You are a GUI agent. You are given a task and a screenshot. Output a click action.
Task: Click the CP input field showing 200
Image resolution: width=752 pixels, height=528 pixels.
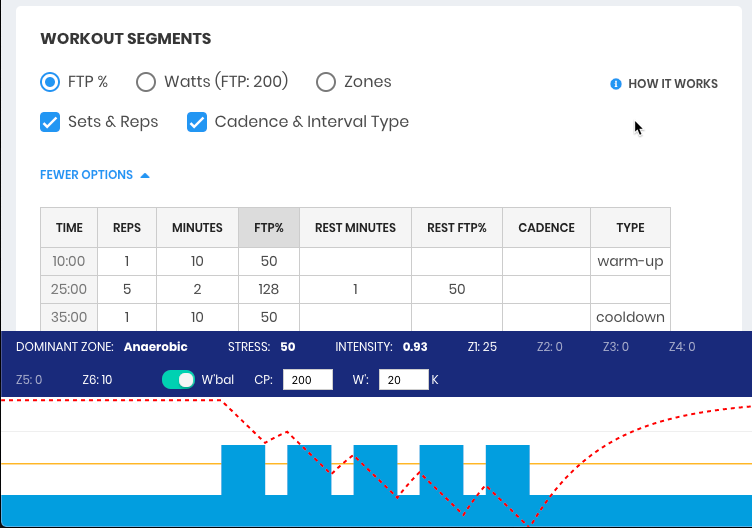pos(308,380)
